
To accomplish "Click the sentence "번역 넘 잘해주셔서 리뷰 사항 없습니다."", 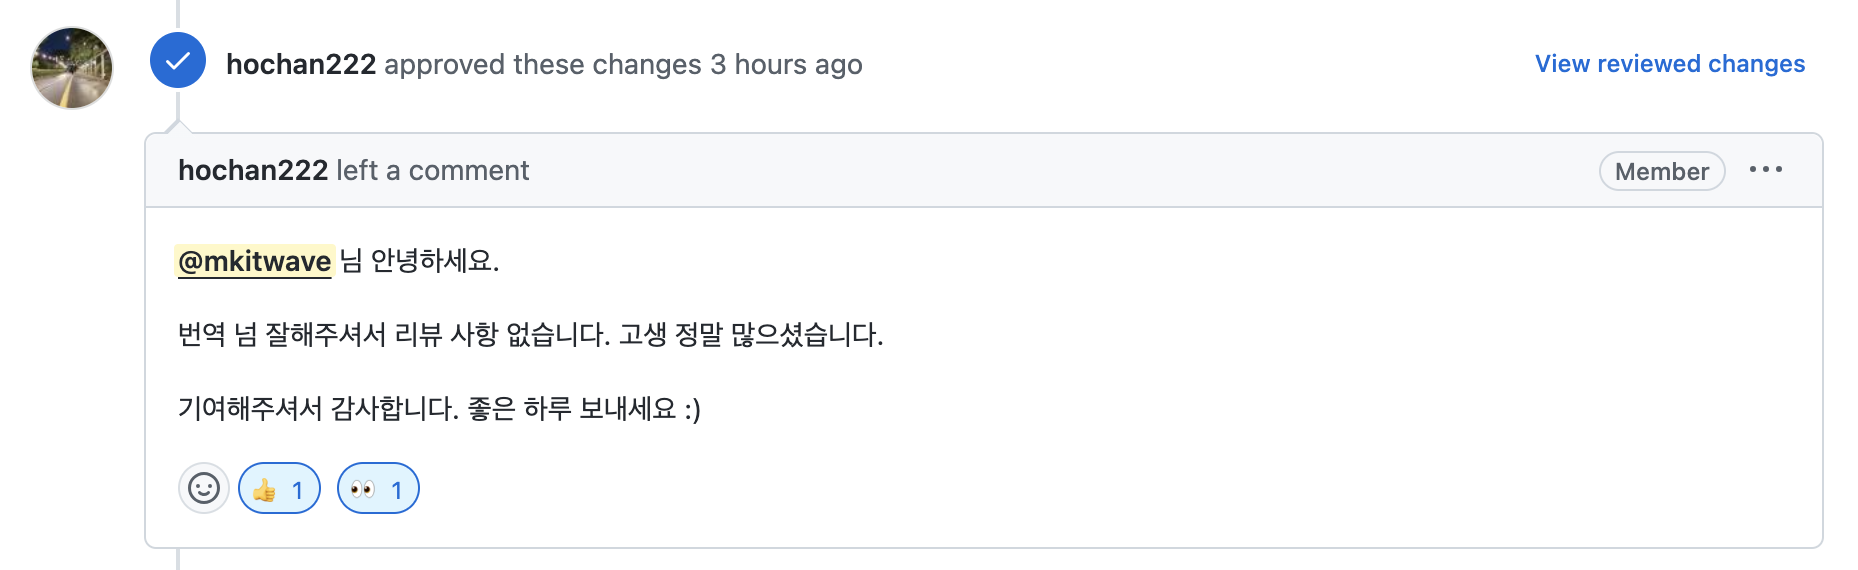I will click(x=394, y=335).
